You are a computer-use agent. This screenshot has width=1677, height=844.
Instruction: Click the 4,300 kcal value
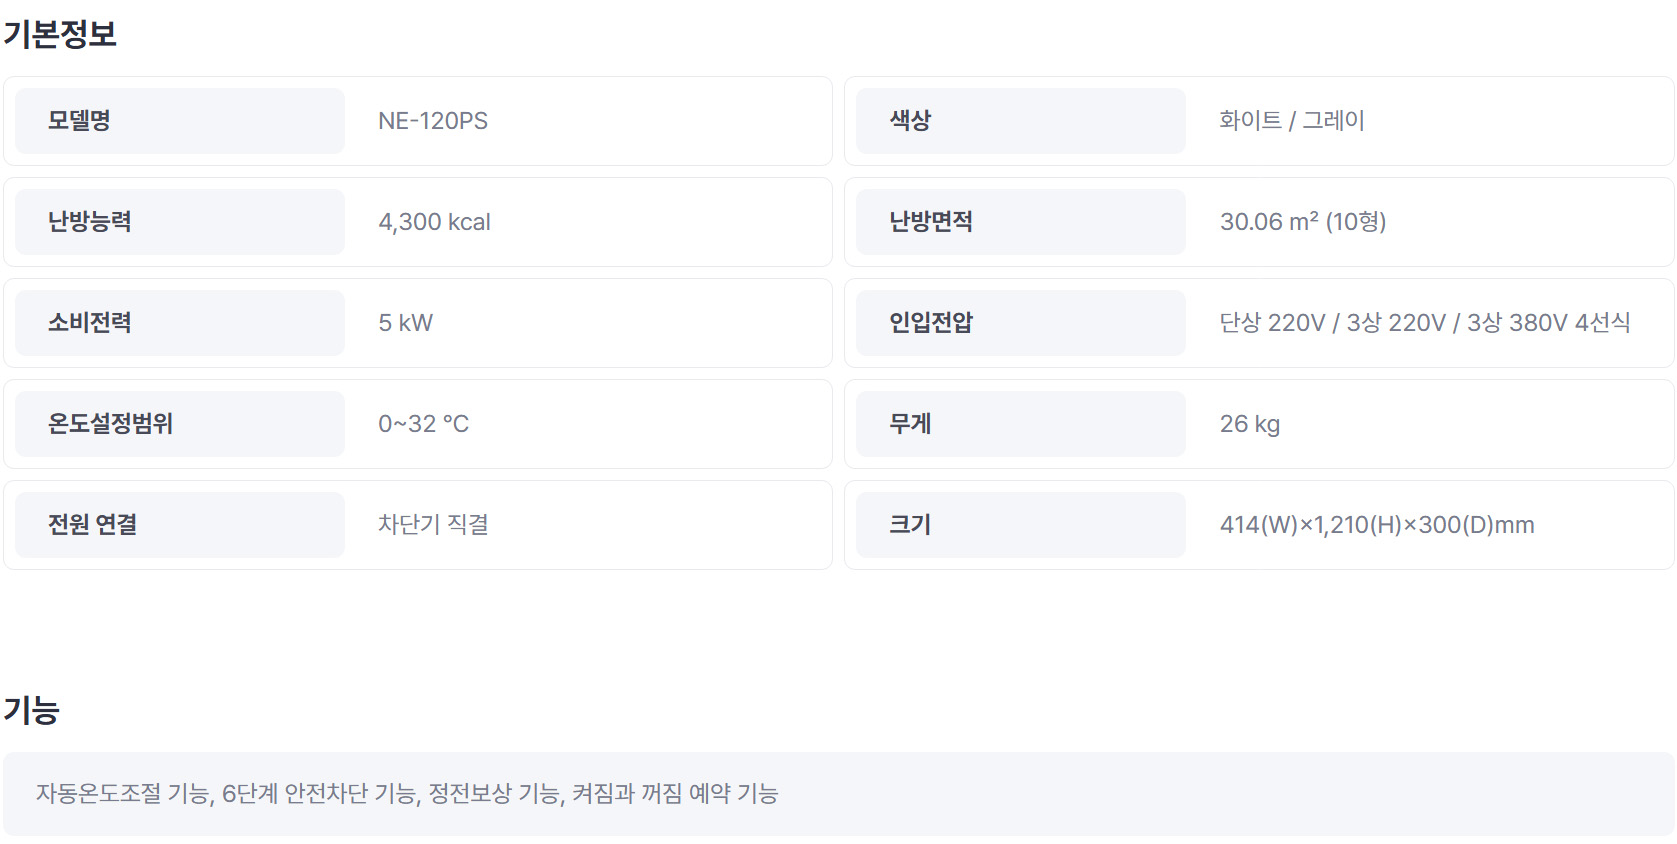(x=434, y=222)
